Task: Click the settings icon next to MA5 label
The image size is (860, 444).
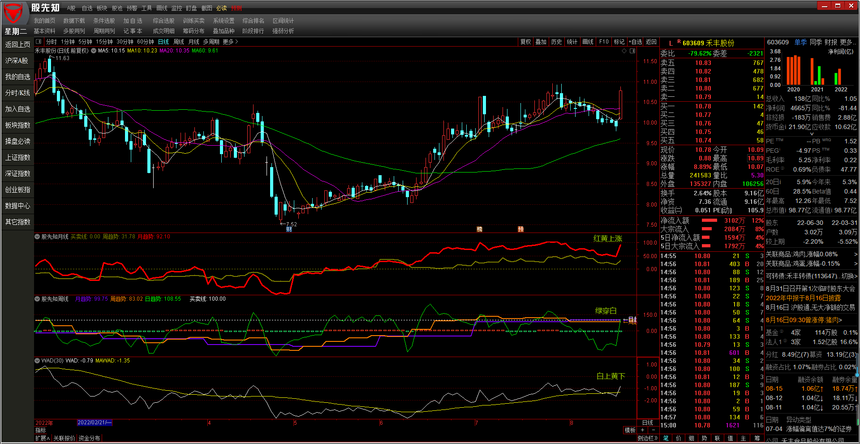Action: point(94,50)
